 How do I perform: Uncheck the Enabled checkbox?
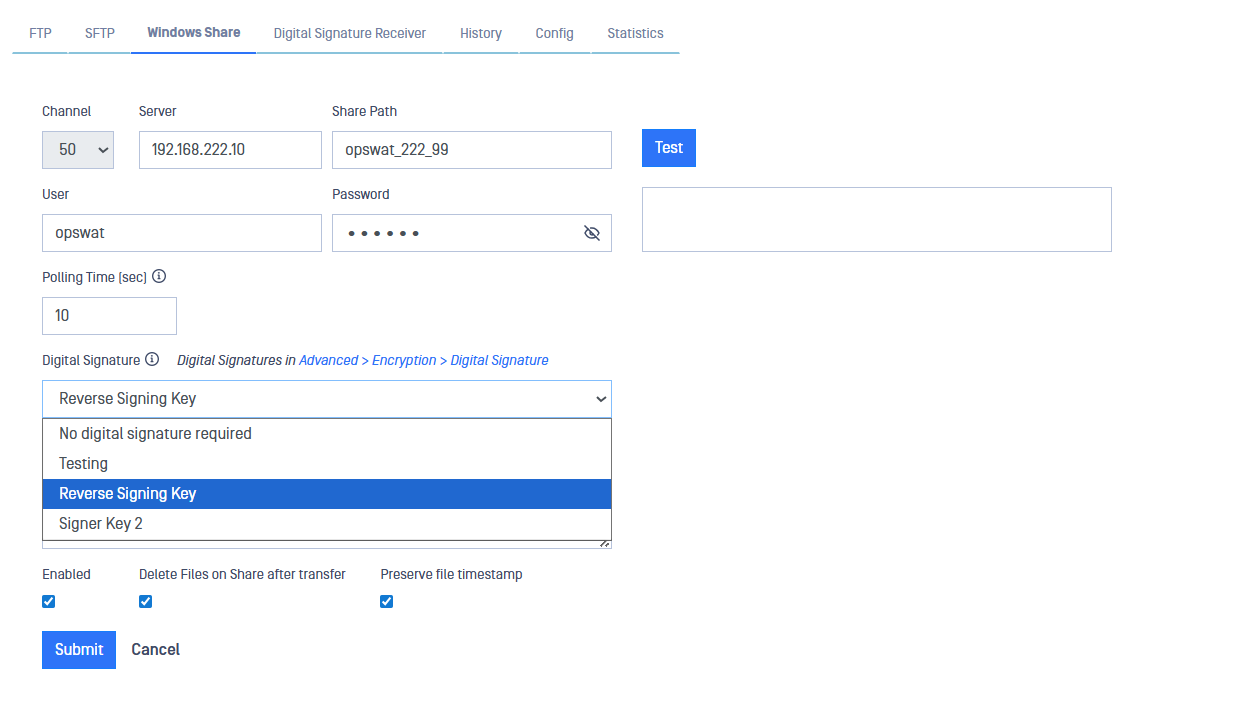coord(49,601)
